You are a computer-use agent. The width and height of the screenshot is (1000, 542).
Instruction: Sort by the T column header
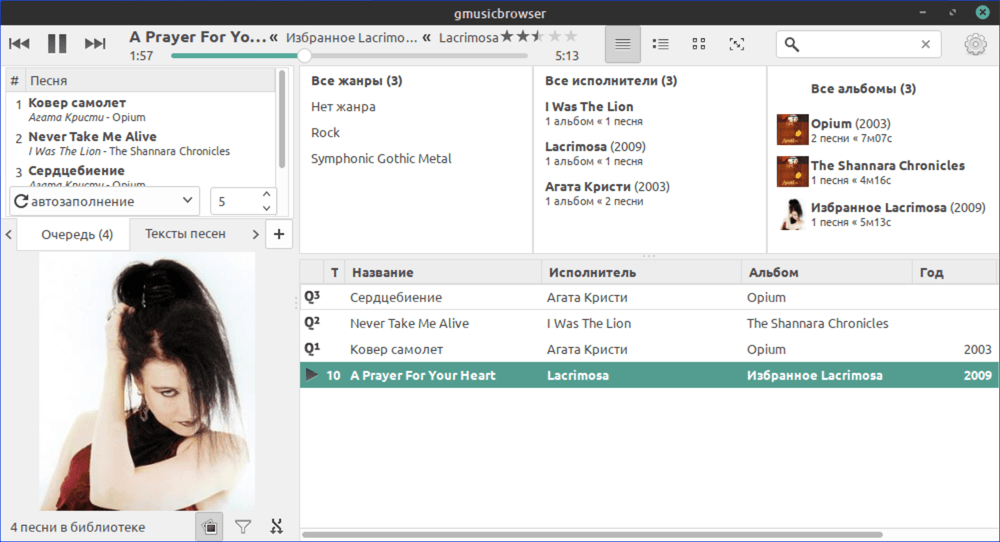(x=334, y=272)
